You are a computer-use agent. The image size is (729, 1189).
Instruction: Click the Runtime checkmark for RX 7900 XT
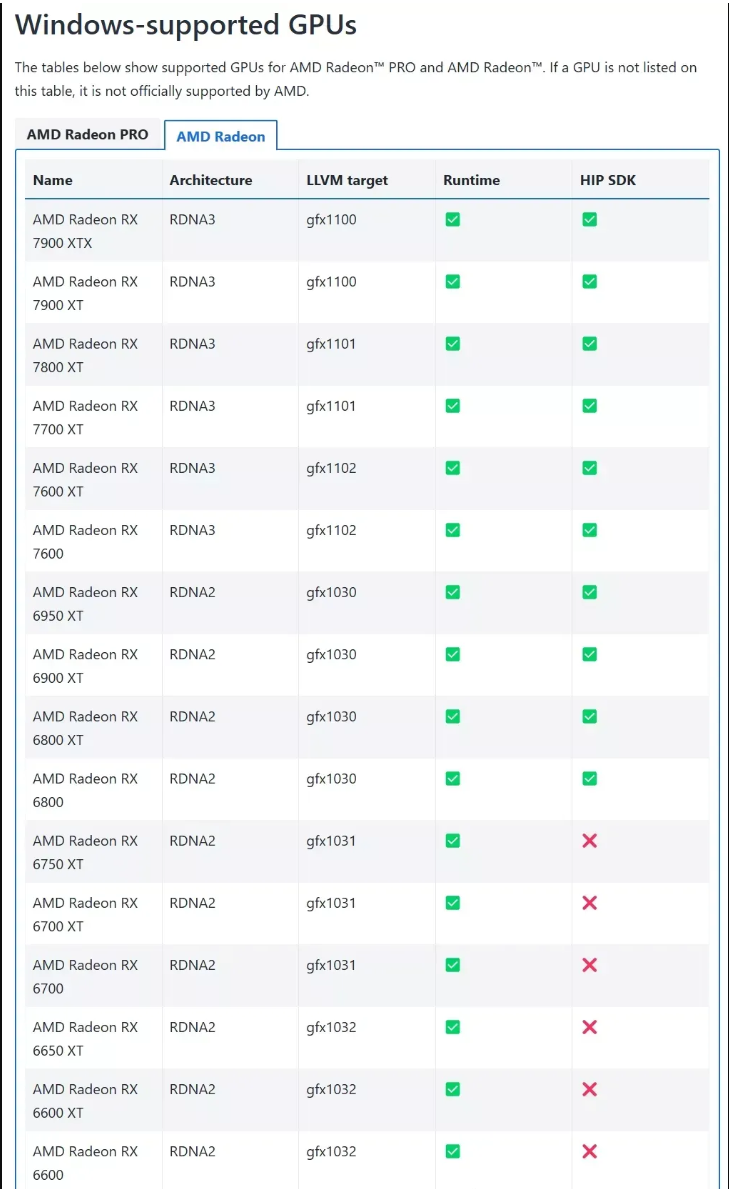pos(453,281)
